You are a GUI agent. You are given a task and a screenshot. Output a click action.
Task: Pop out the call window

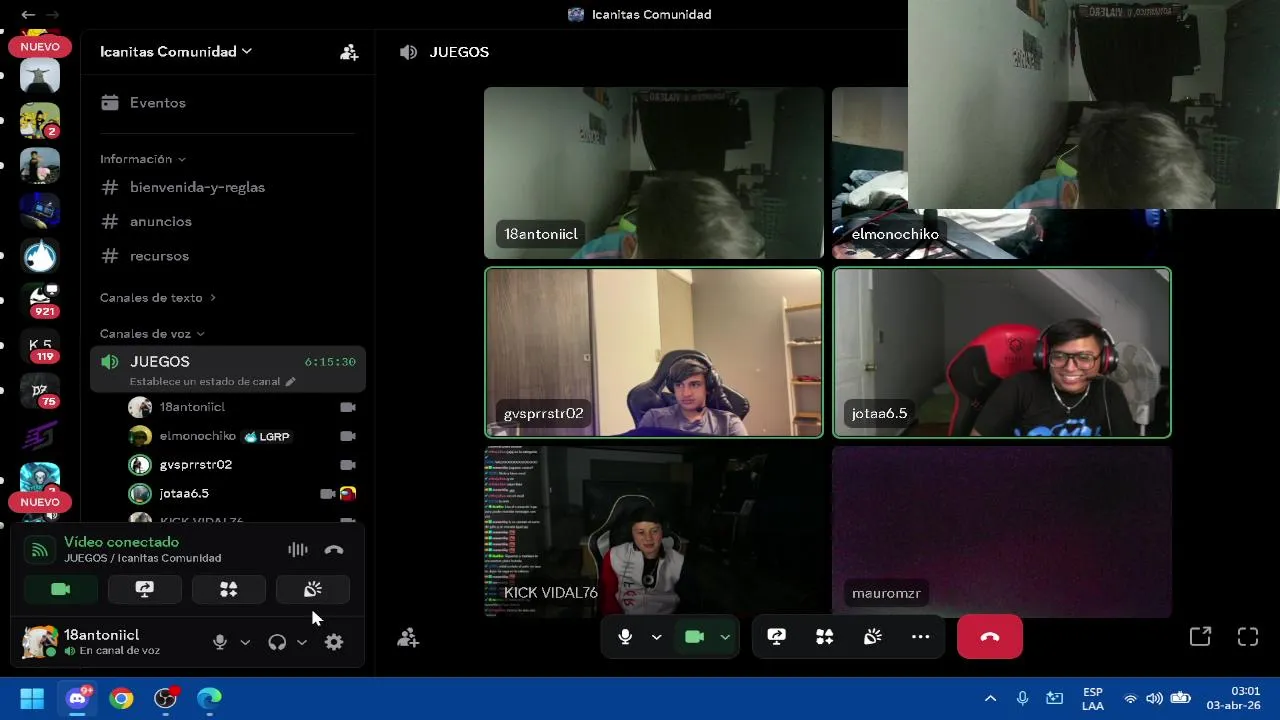pyautogui.click(x=1200, y=637)
